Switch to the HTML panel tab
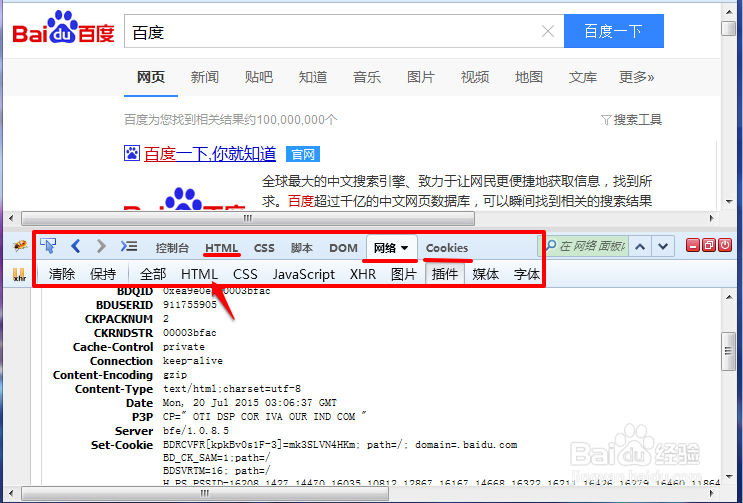The image size is (743, 503). pos(221,248)
